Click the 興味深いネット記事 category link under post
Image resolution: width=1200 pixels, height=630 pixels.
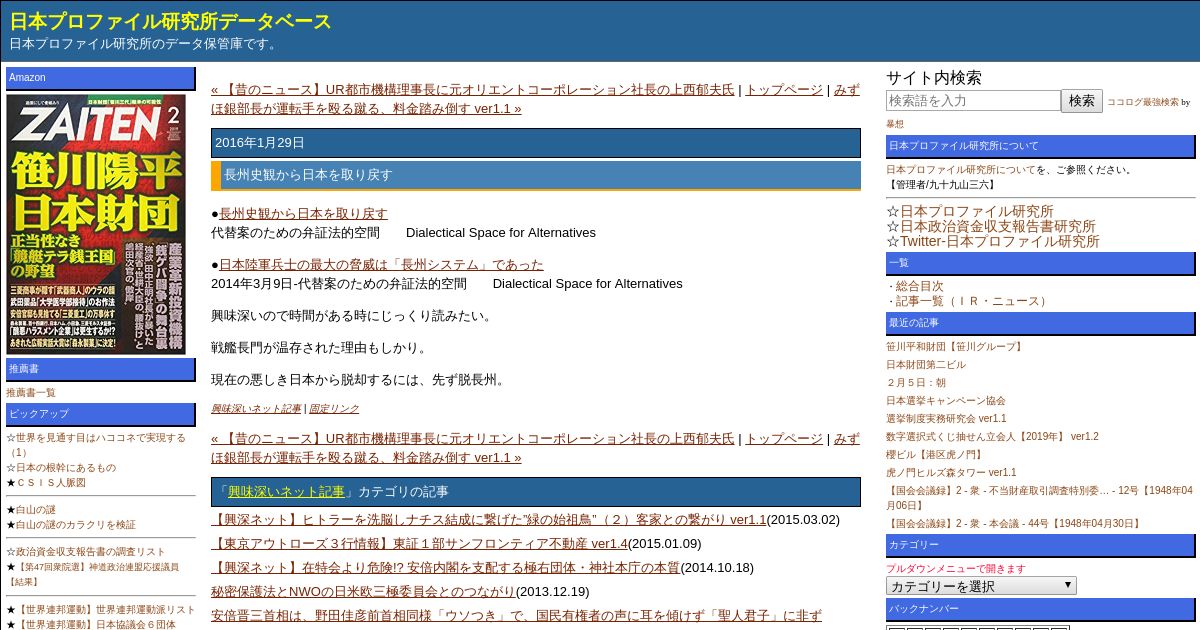pyautogui.click(x=256, y=408)
